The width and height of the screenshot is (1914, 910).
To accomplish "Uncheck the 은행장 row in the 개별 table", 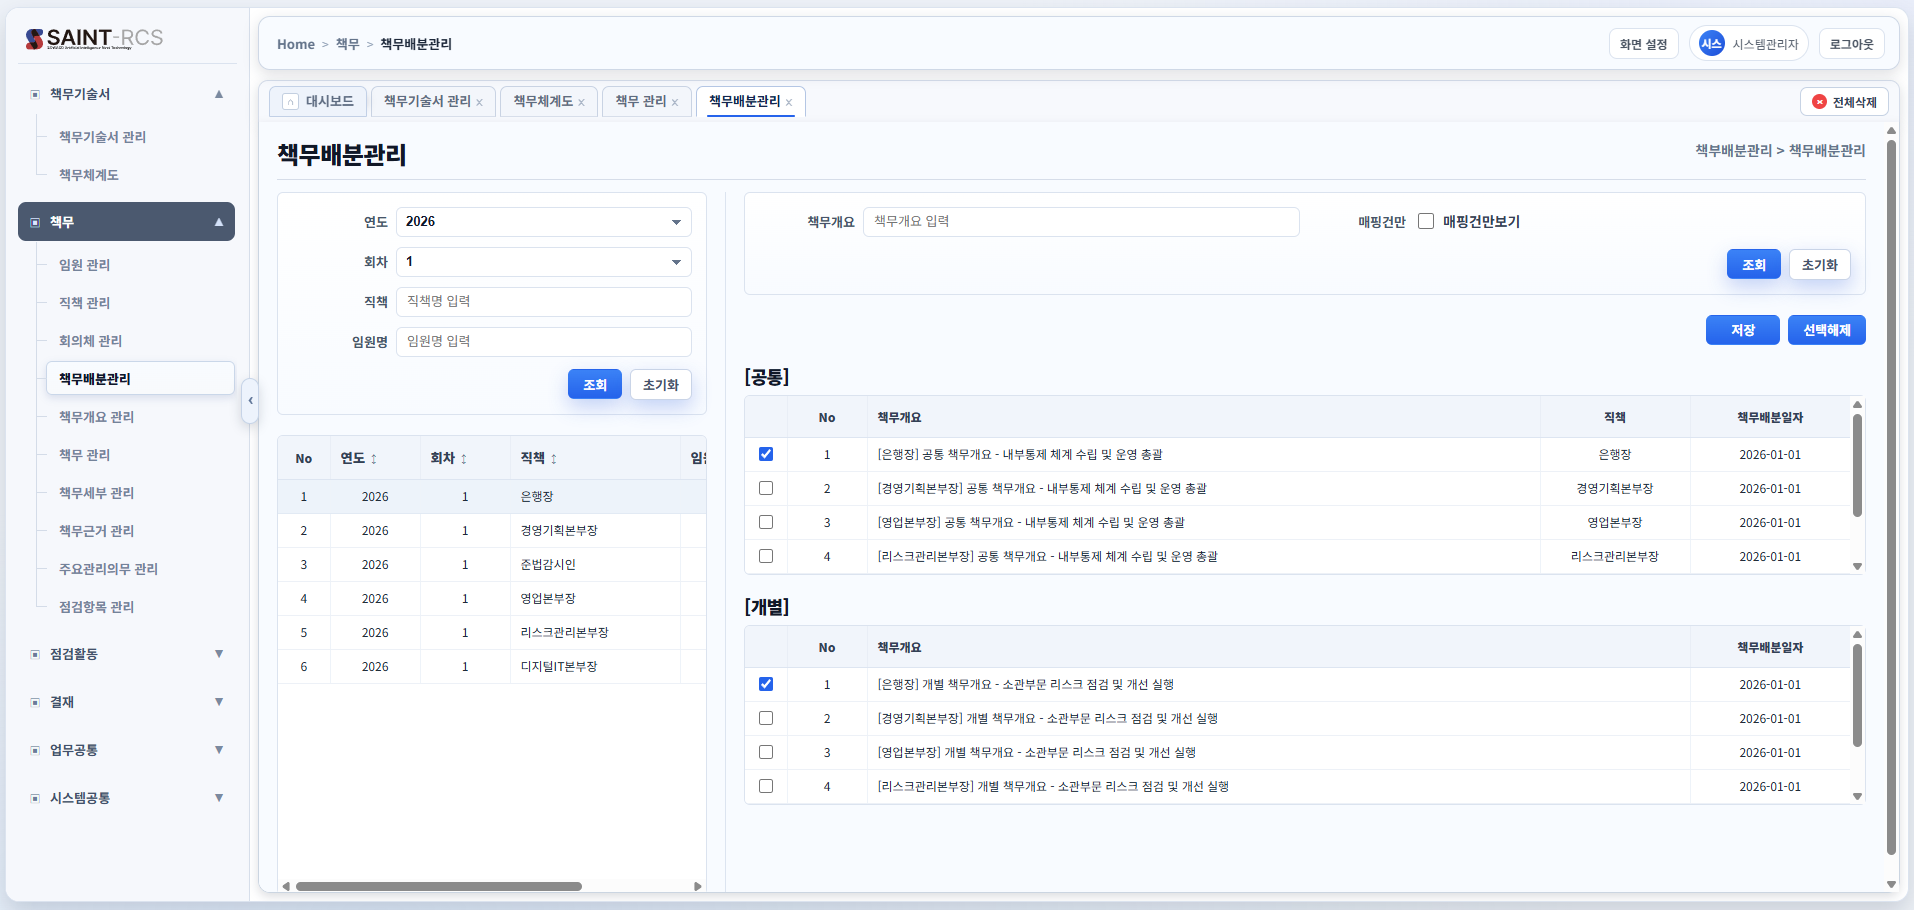I will pyautogui.click(x=766, y=684).
